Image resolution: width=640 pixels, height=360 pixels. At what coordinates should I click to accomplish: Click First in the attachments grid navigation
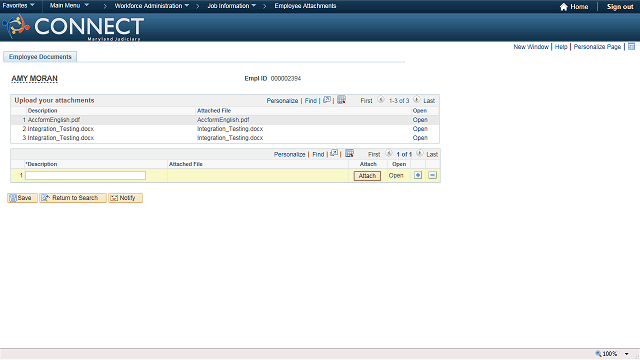pos(366,100)
